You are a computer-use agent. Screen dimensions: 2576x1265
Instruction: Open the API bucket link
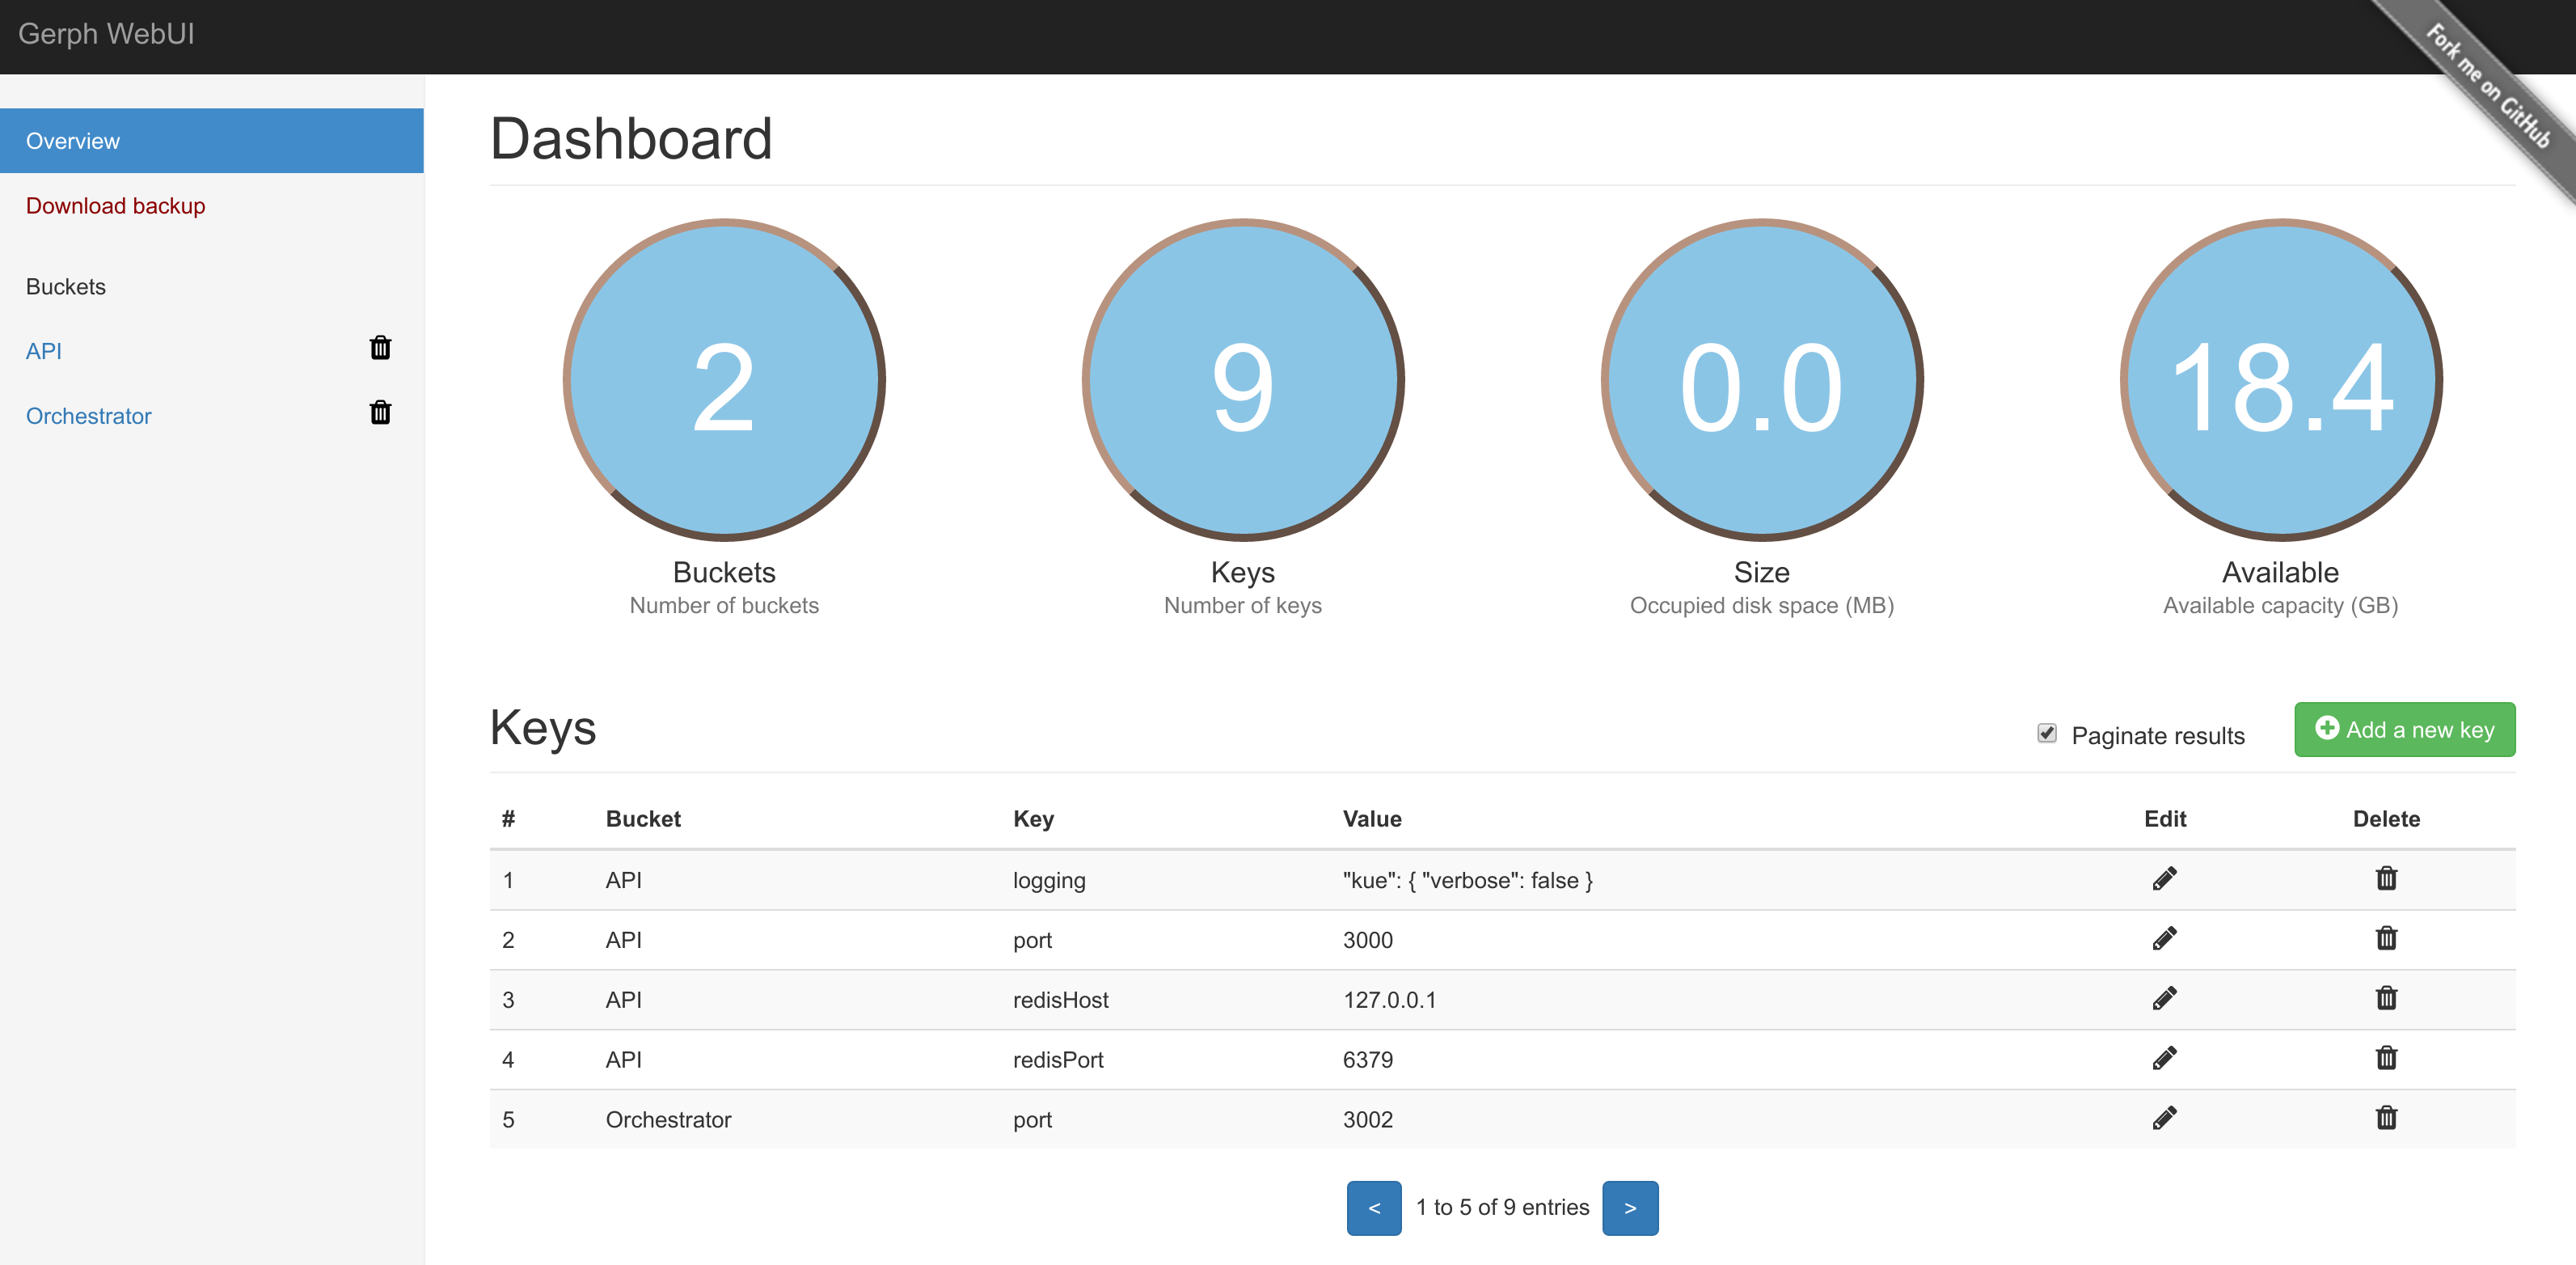[x=44, y=351]
